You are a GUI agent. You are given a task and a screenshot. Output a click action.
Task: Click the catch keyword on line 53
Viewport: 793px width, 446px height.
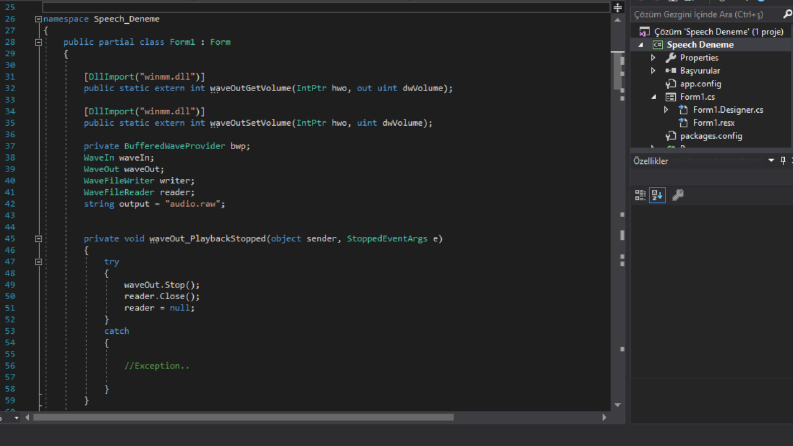point(116,331)
